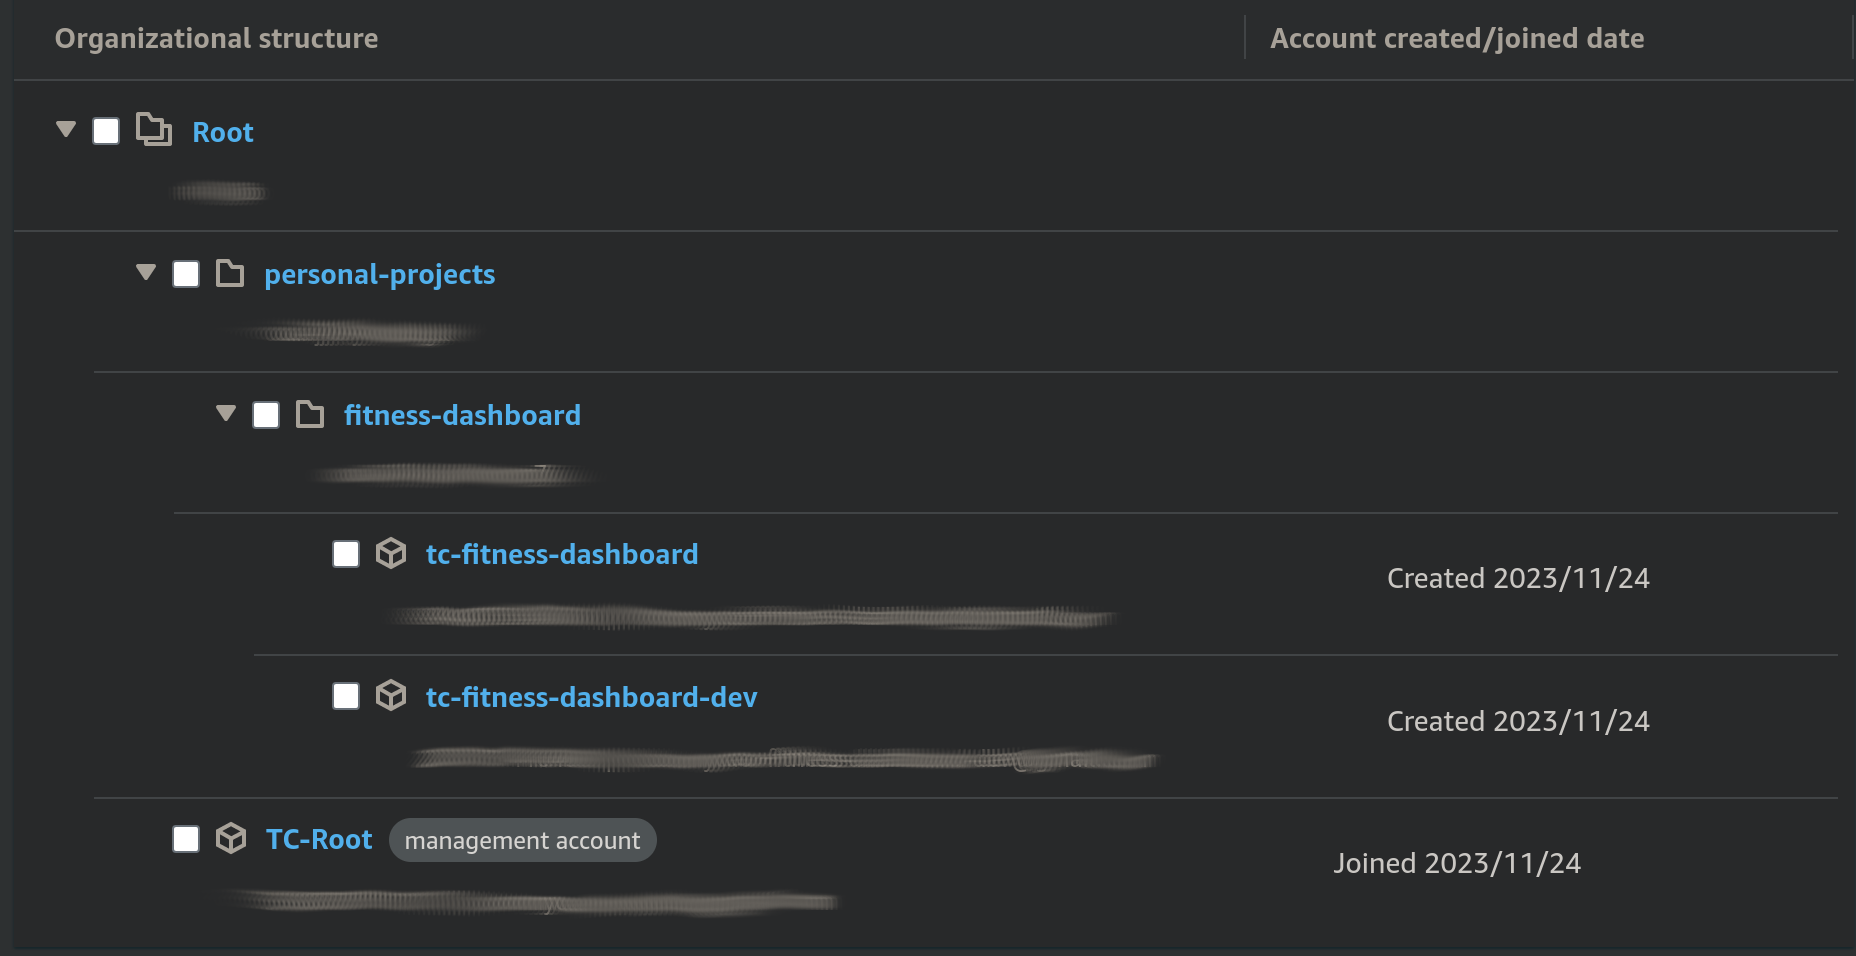Click the tc-fitness-dashboard account cube icon
The width and height of the screenshot is (1856, 956).
pos(391,553)
